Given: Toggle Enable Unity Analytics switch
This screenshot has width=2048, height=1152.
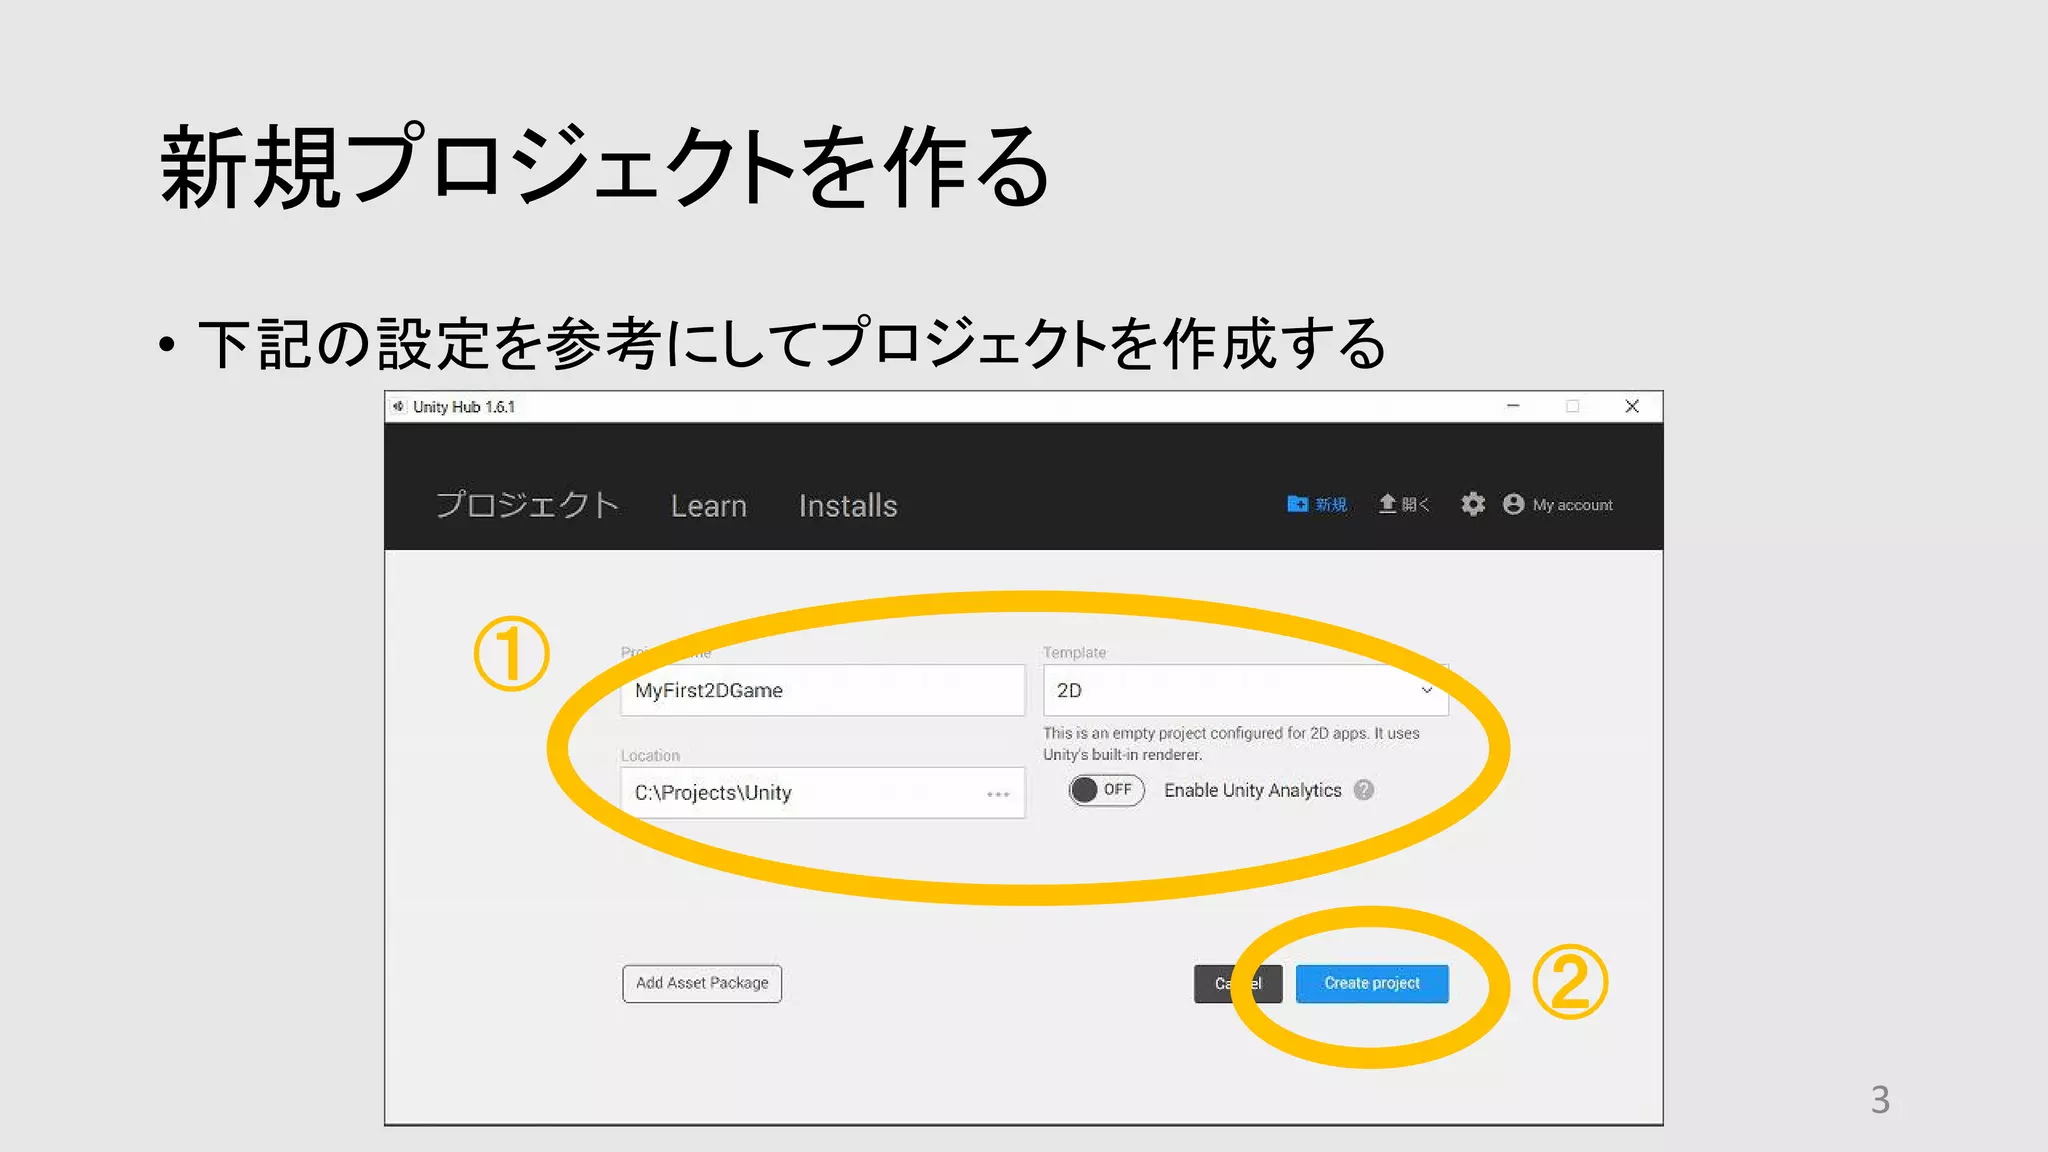Looking at the screenshot, I should [x=1106, y=790].
